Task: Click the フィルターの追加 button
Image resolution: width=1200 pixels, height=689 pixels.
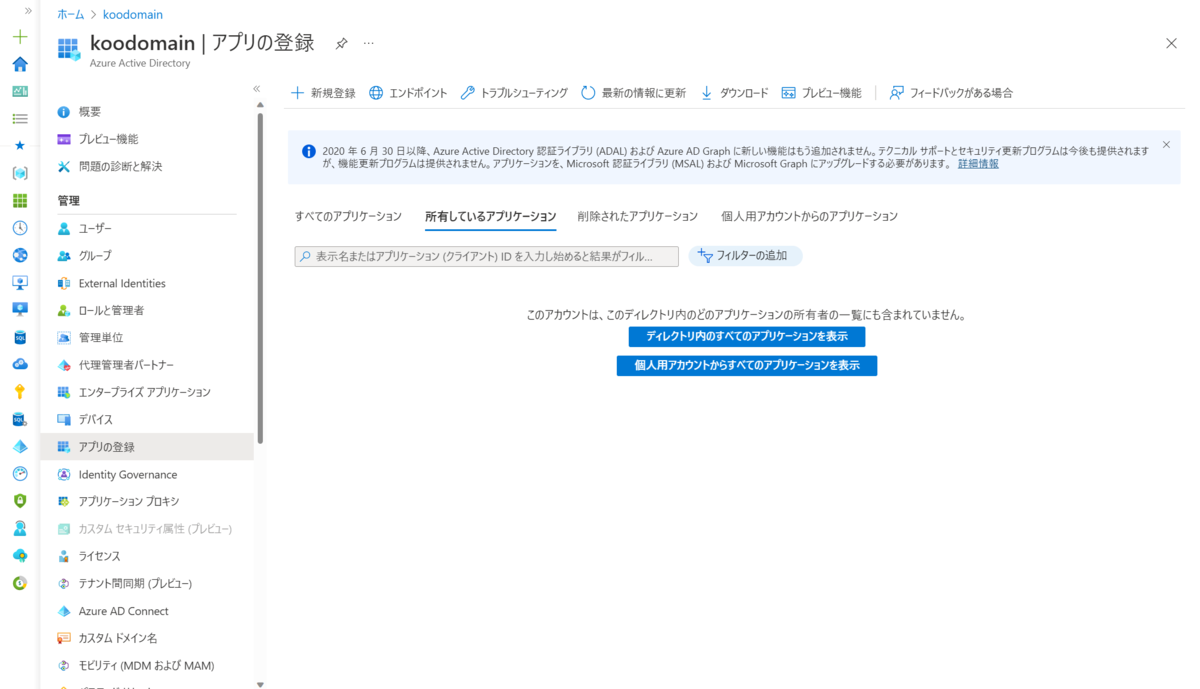Action: pyautogui.click(x=745, y=256)
